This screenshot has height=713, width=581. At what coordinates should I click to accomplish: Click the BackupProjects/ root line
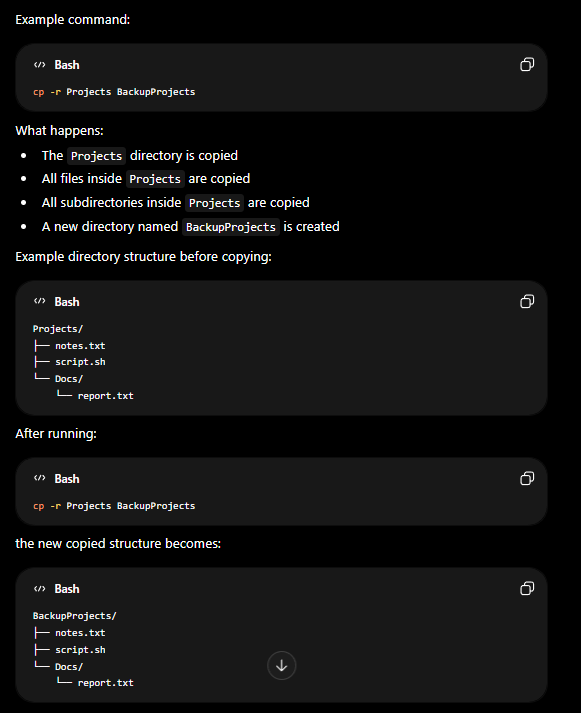coord(75,616)
